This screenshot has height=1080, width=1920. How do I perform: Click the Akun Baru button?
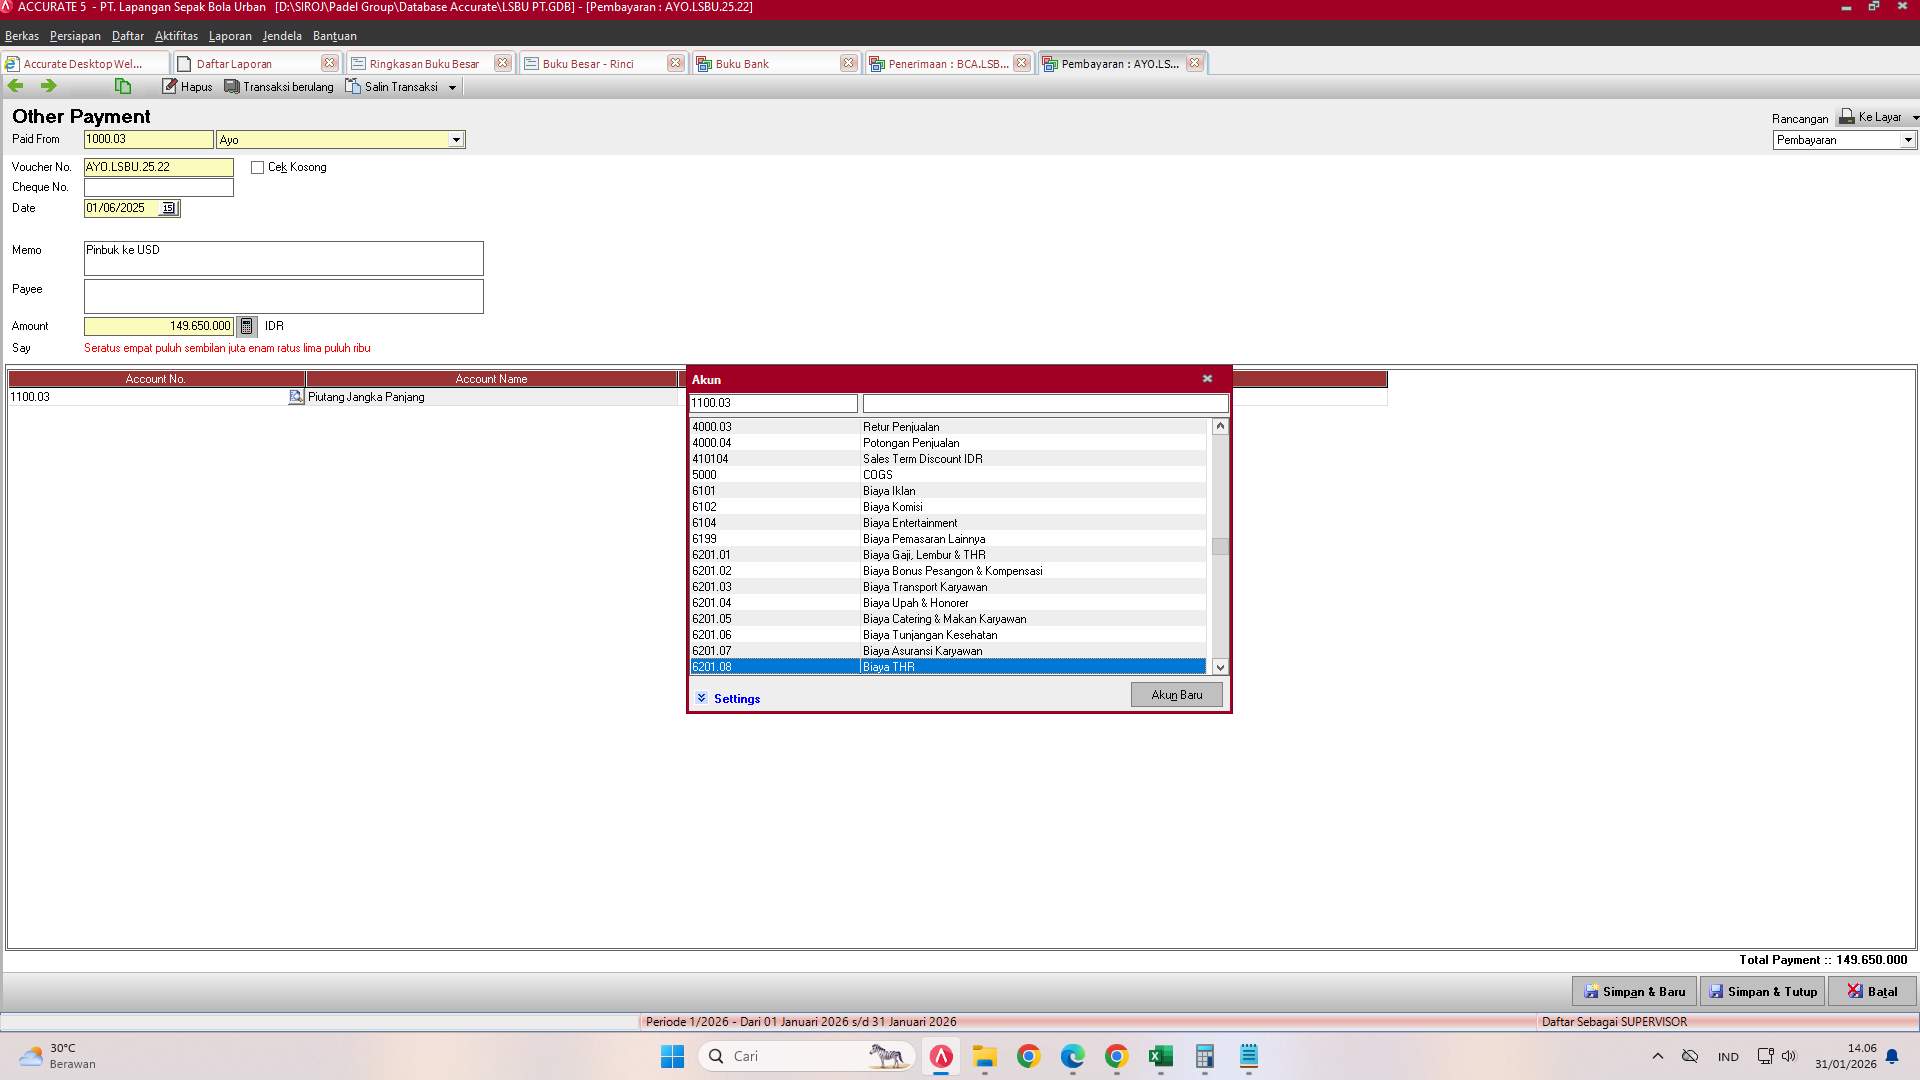click(x=1176, y=694)
